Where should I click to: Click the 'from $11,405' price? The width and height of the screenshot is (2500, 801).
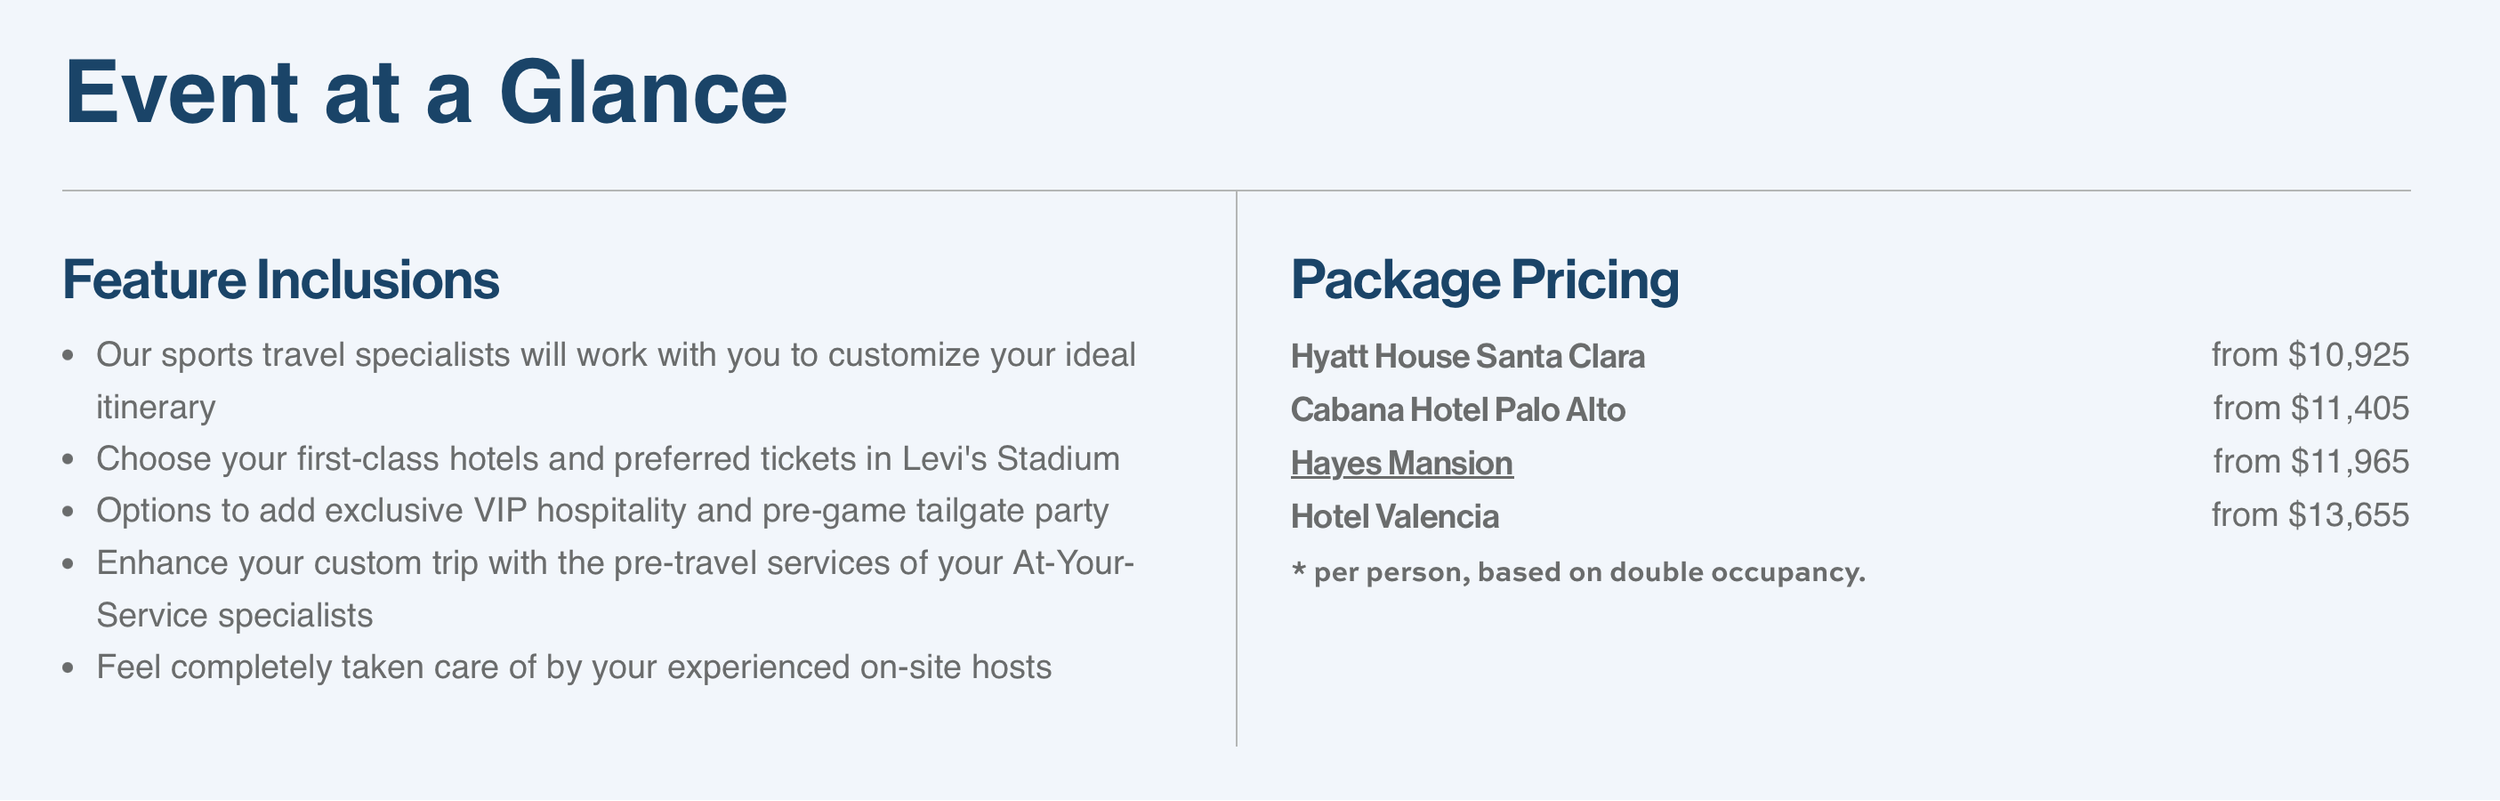(x=2310, y=408)
